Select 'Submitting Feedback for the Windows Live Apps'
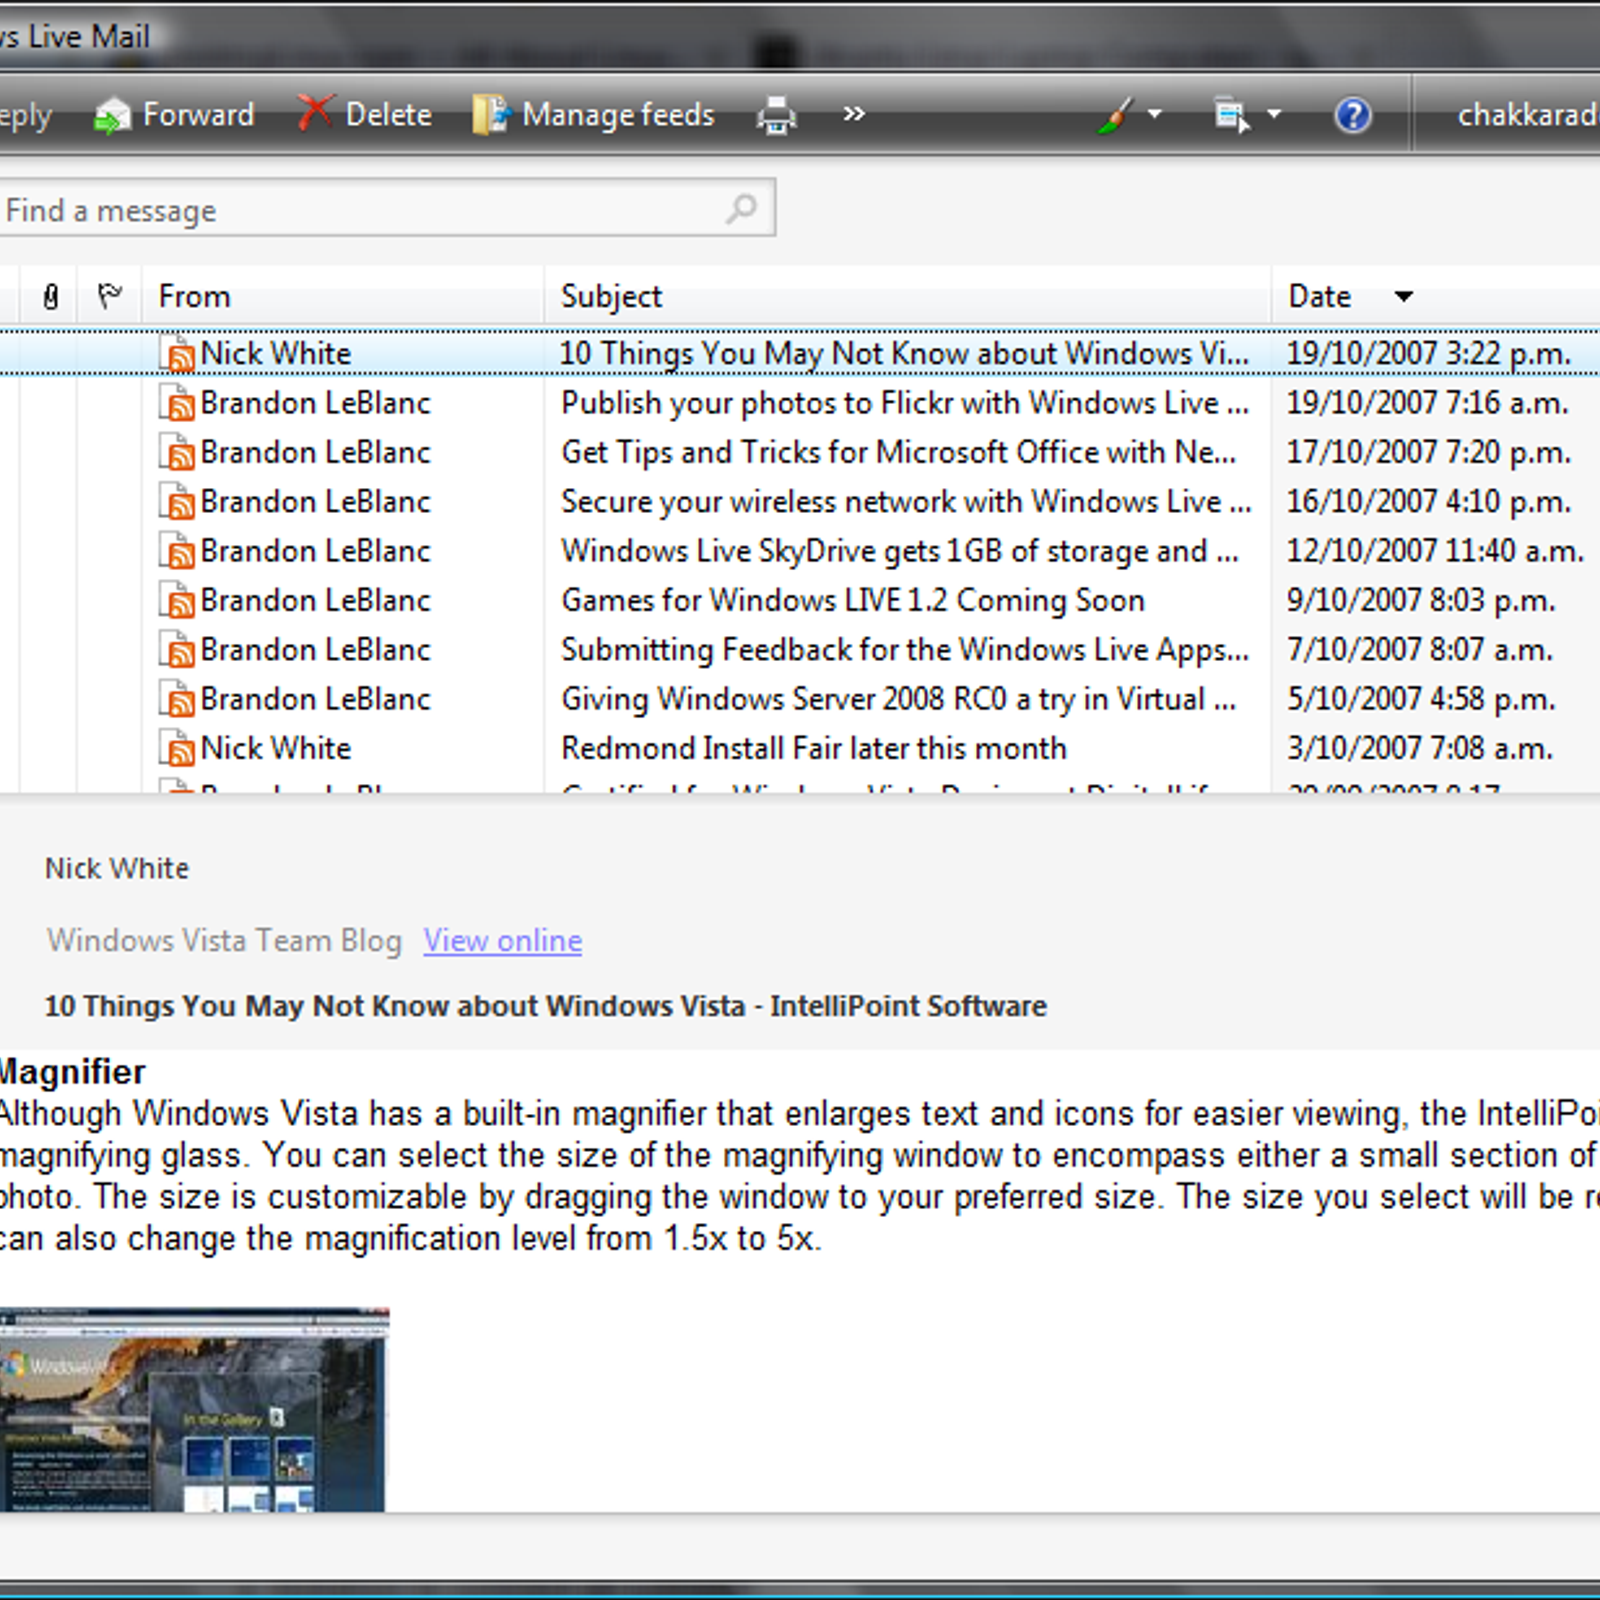The image size is (1600, 1600). point(800,650)
